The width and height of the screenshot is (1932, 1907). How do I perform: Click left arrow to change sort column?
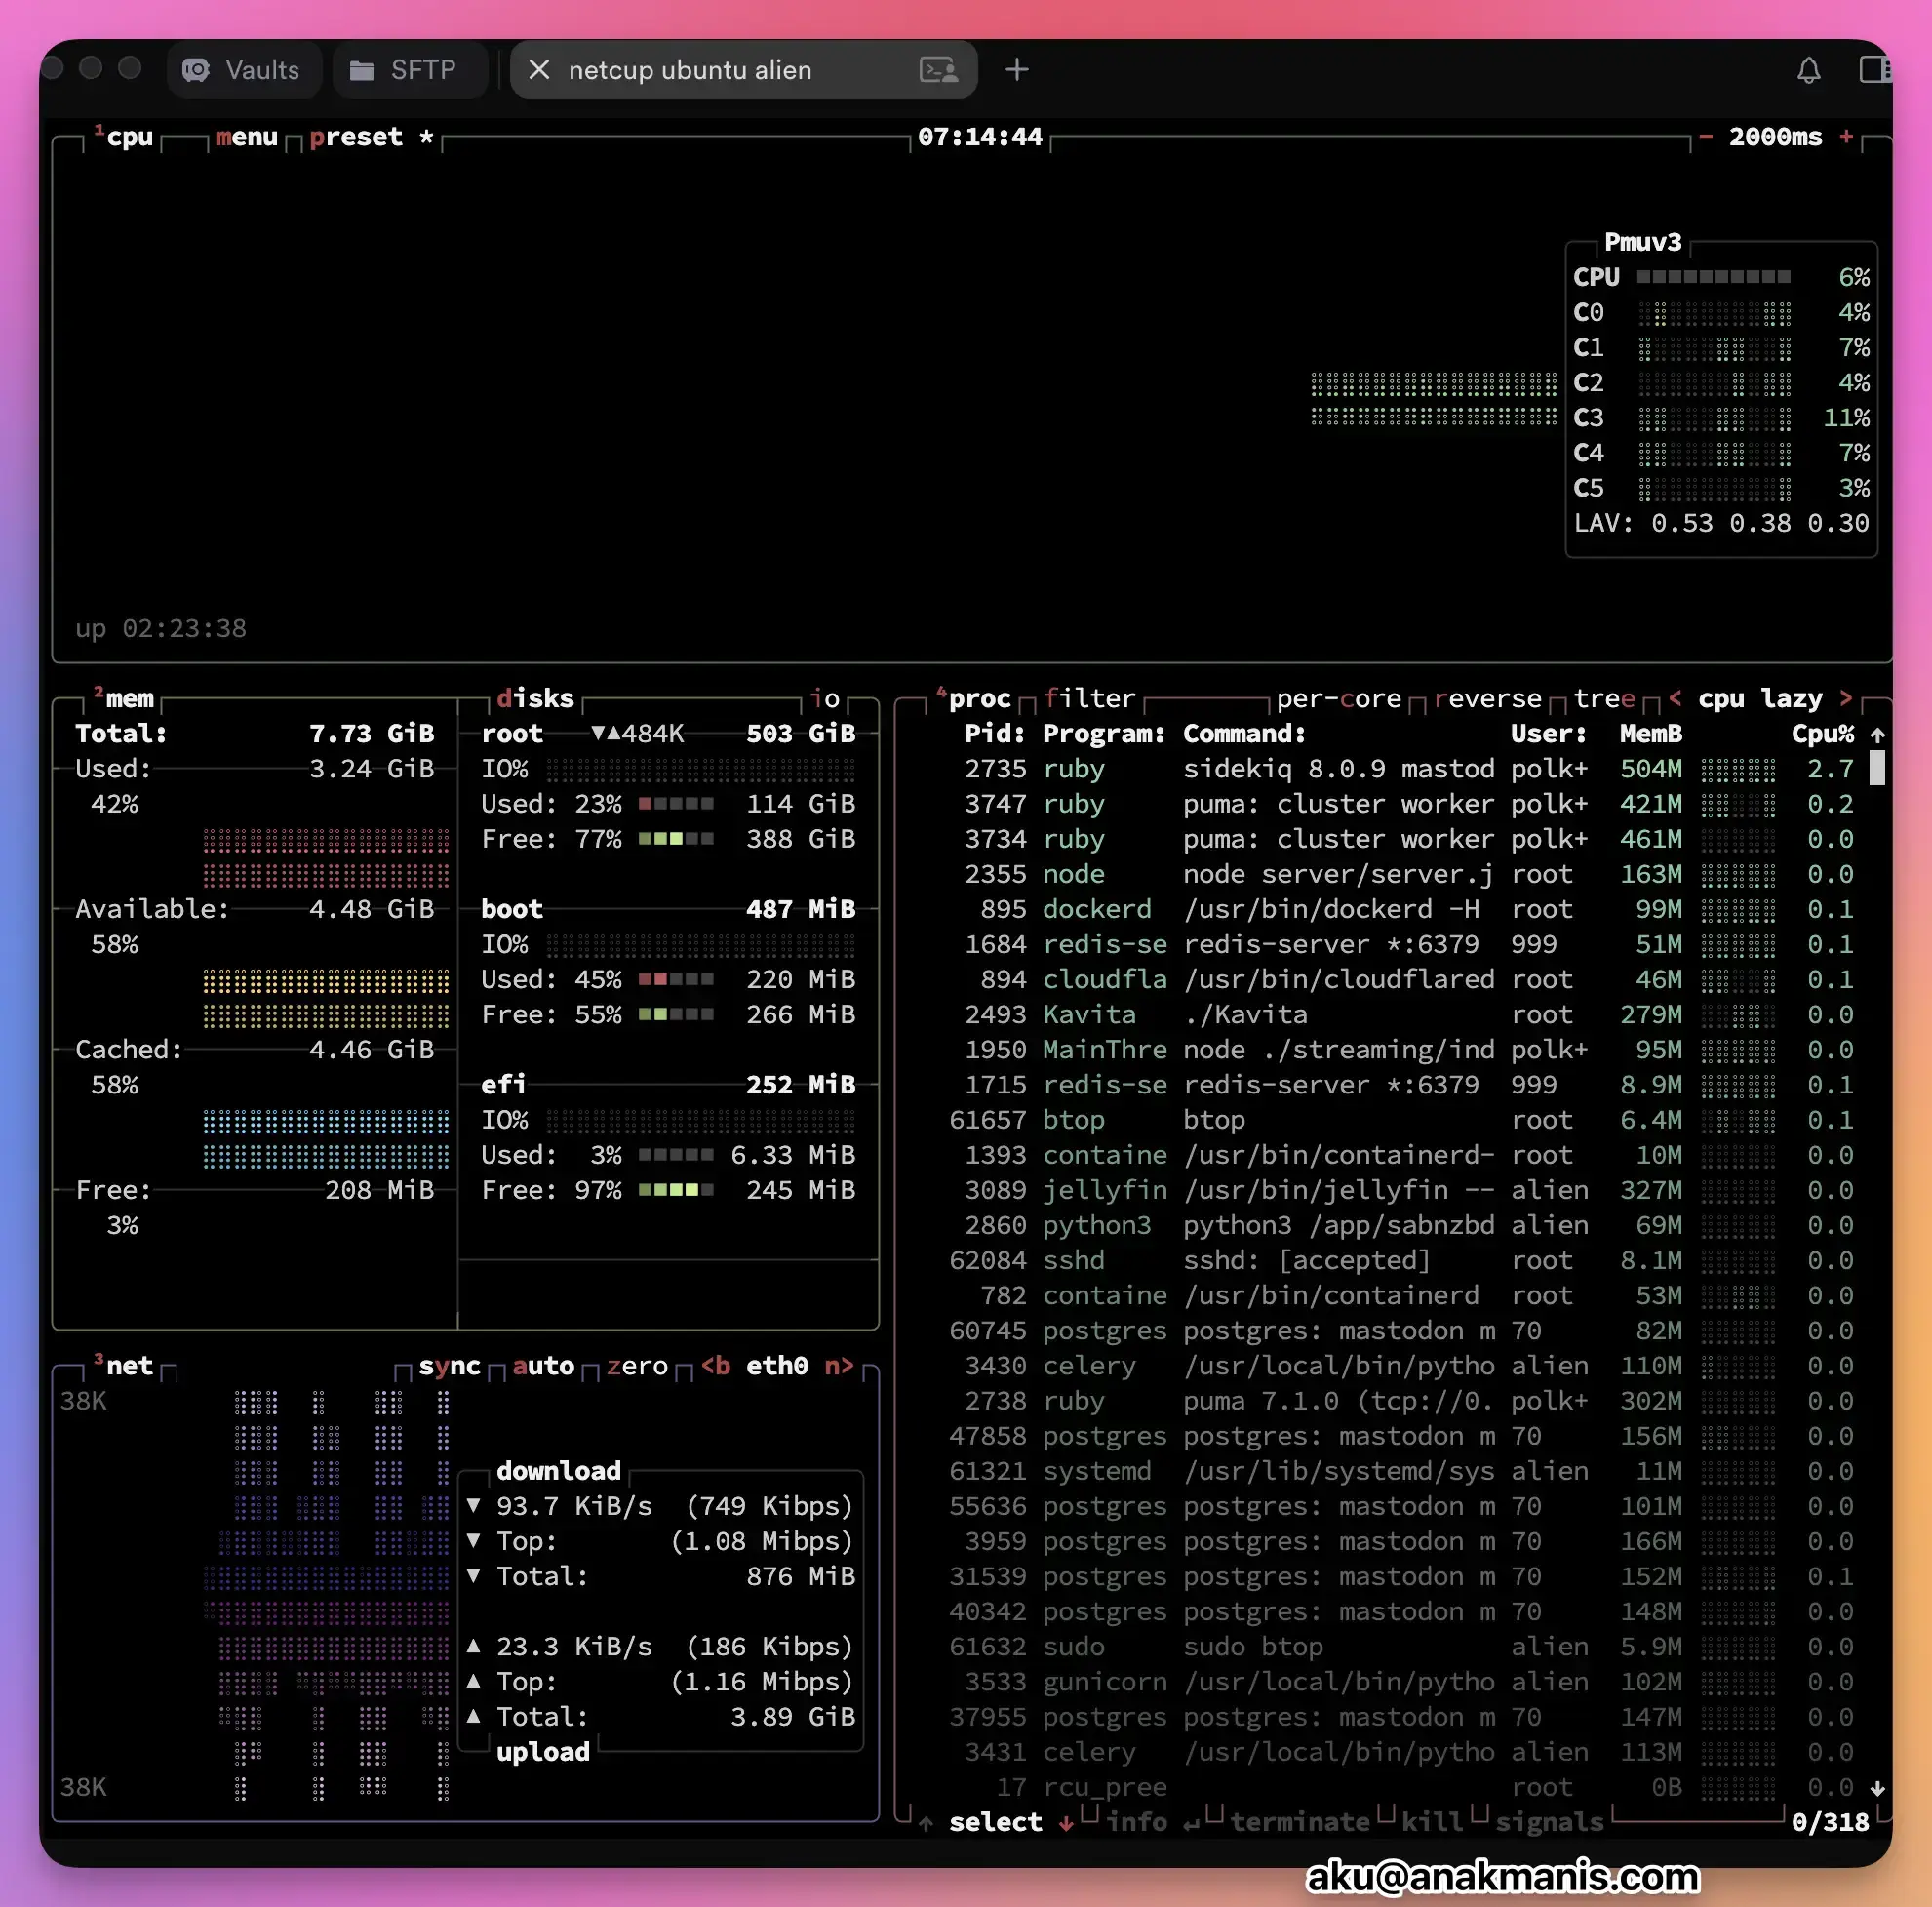pyautogui.click(x=1675, y=698)
